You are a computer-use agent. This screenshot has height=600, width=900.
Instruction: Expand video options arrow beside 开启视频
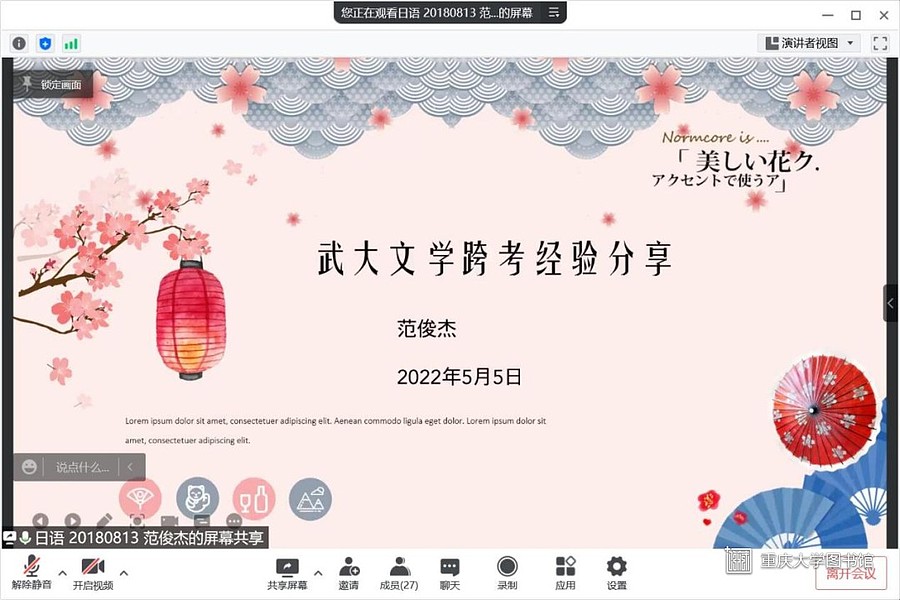tap(124, 573)
